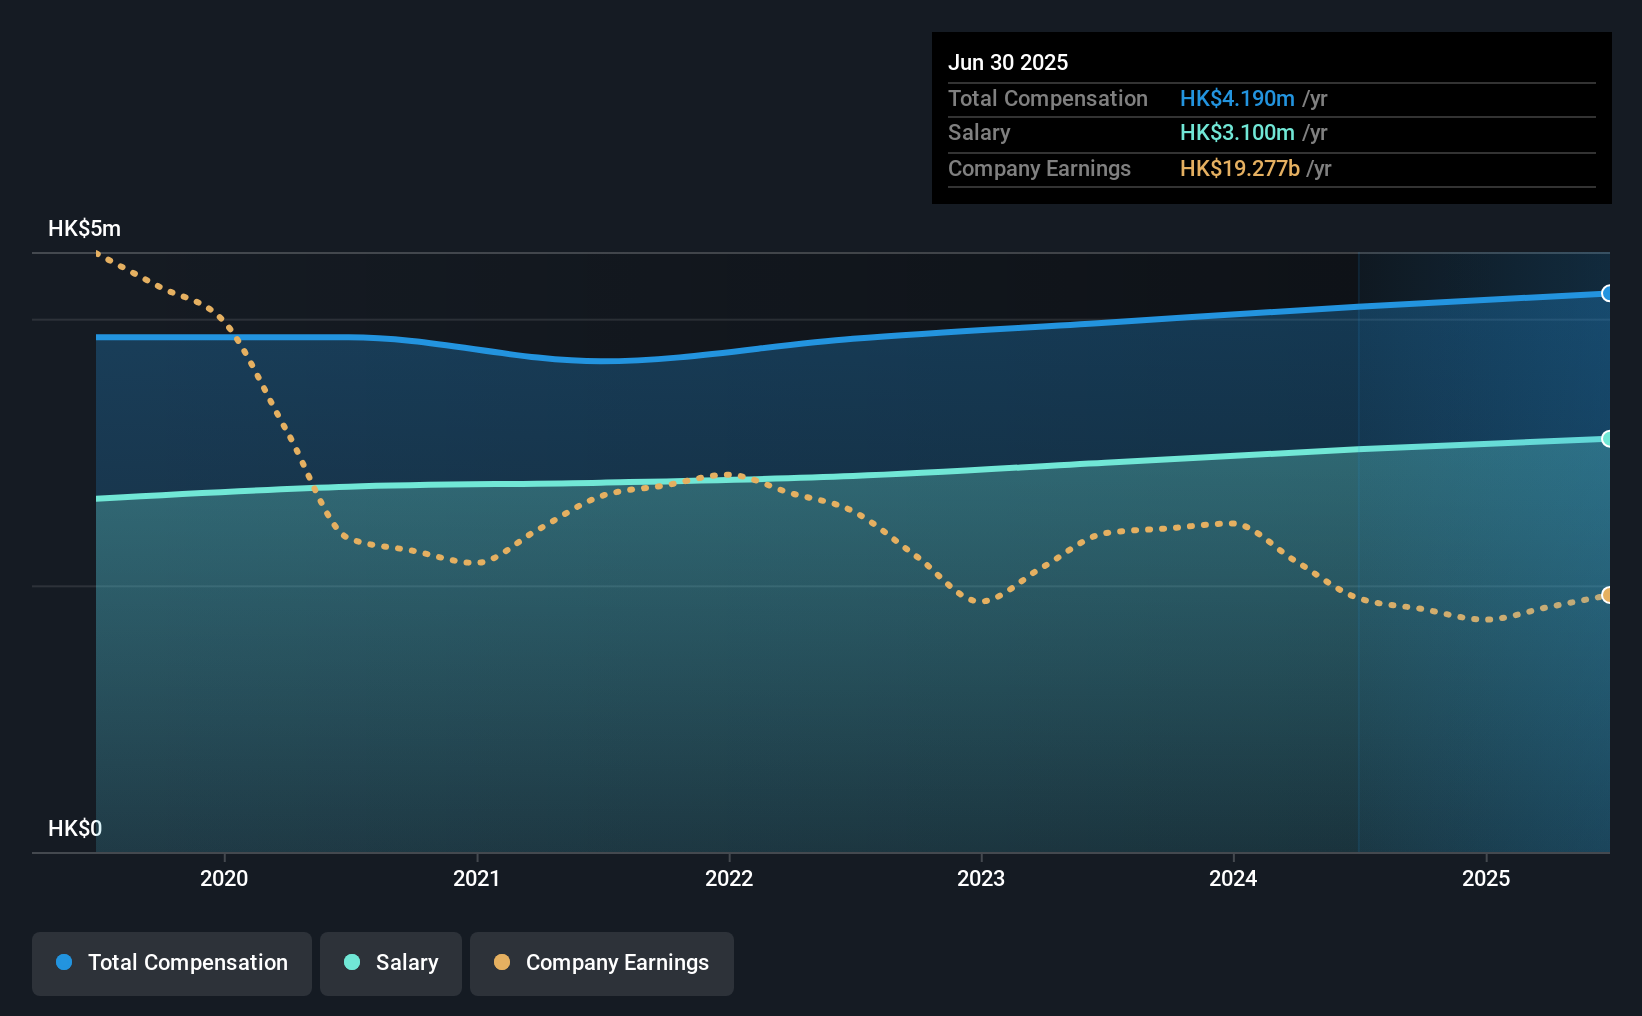Image resolution: width=1642 pixels, height=1016 pixels.
Task: Select the 2021 axis label
Action: 477,878
